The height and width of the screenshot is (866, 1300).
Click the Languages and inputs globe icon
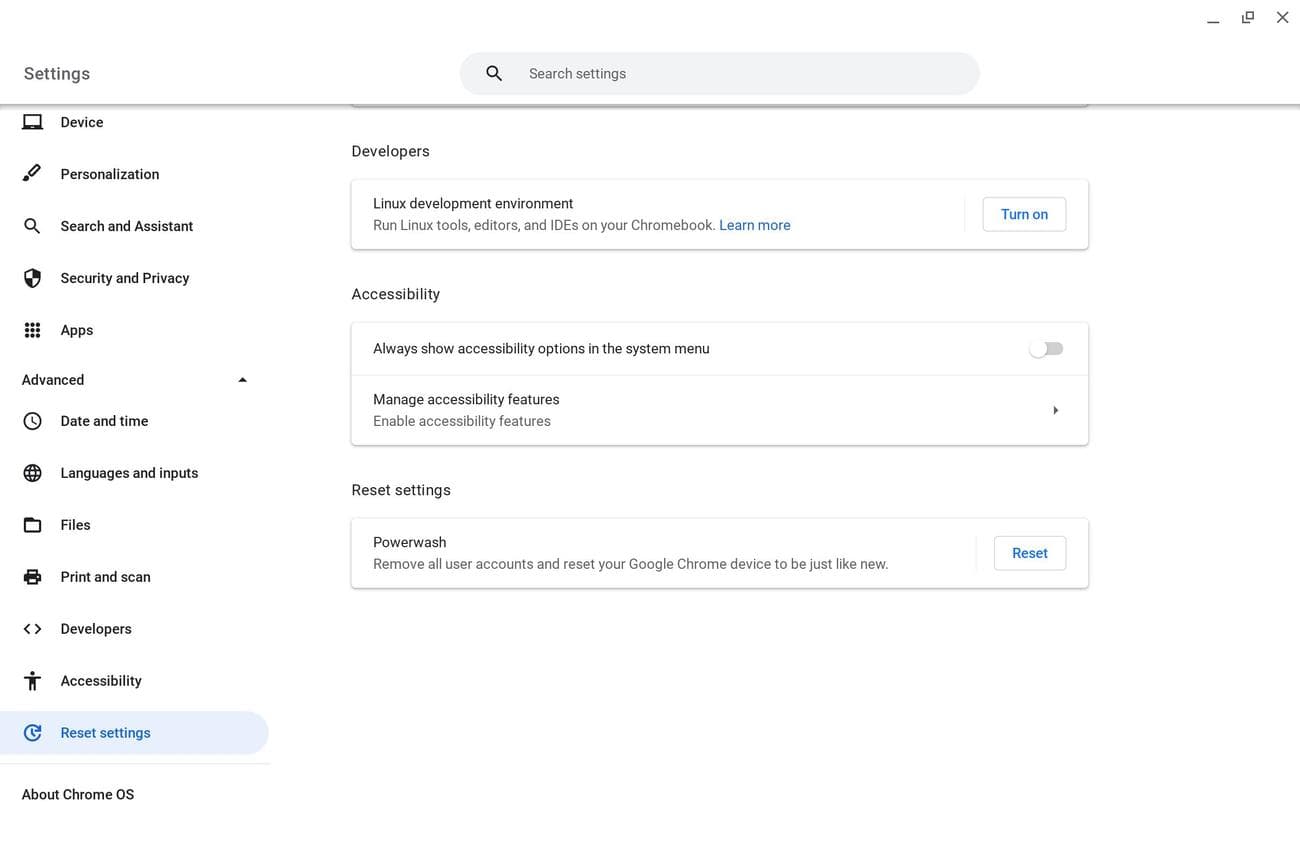(32, 473)
